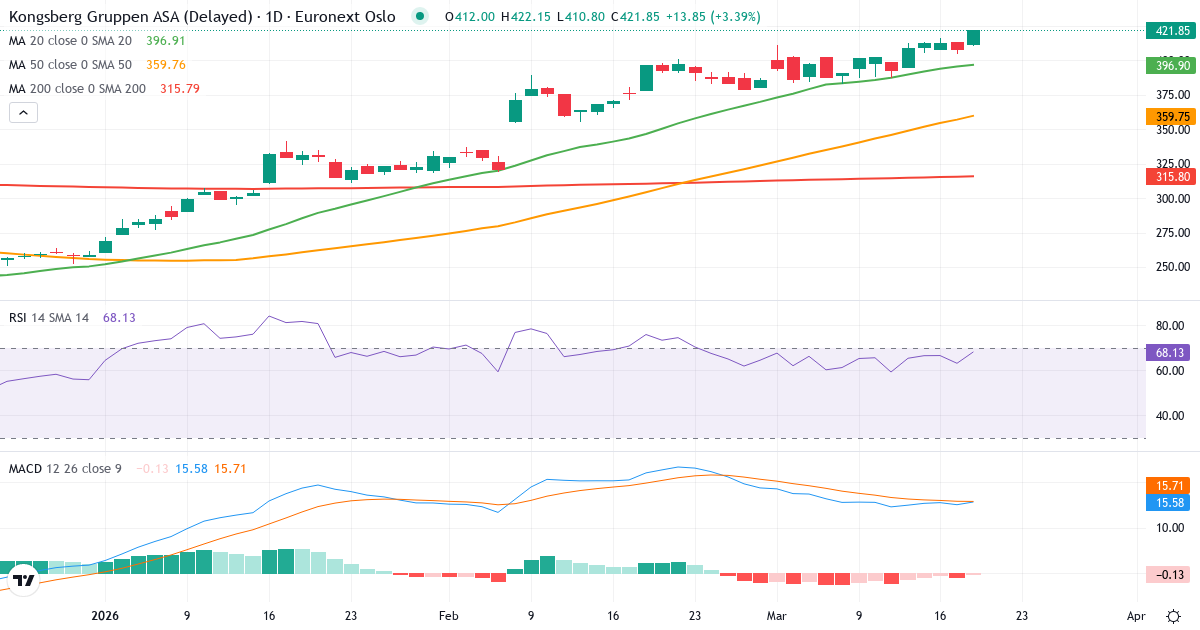This screenshot has height=630, width=1200.
Task: Click the blue 15.58 MACD value tag
Action: 1171,502
